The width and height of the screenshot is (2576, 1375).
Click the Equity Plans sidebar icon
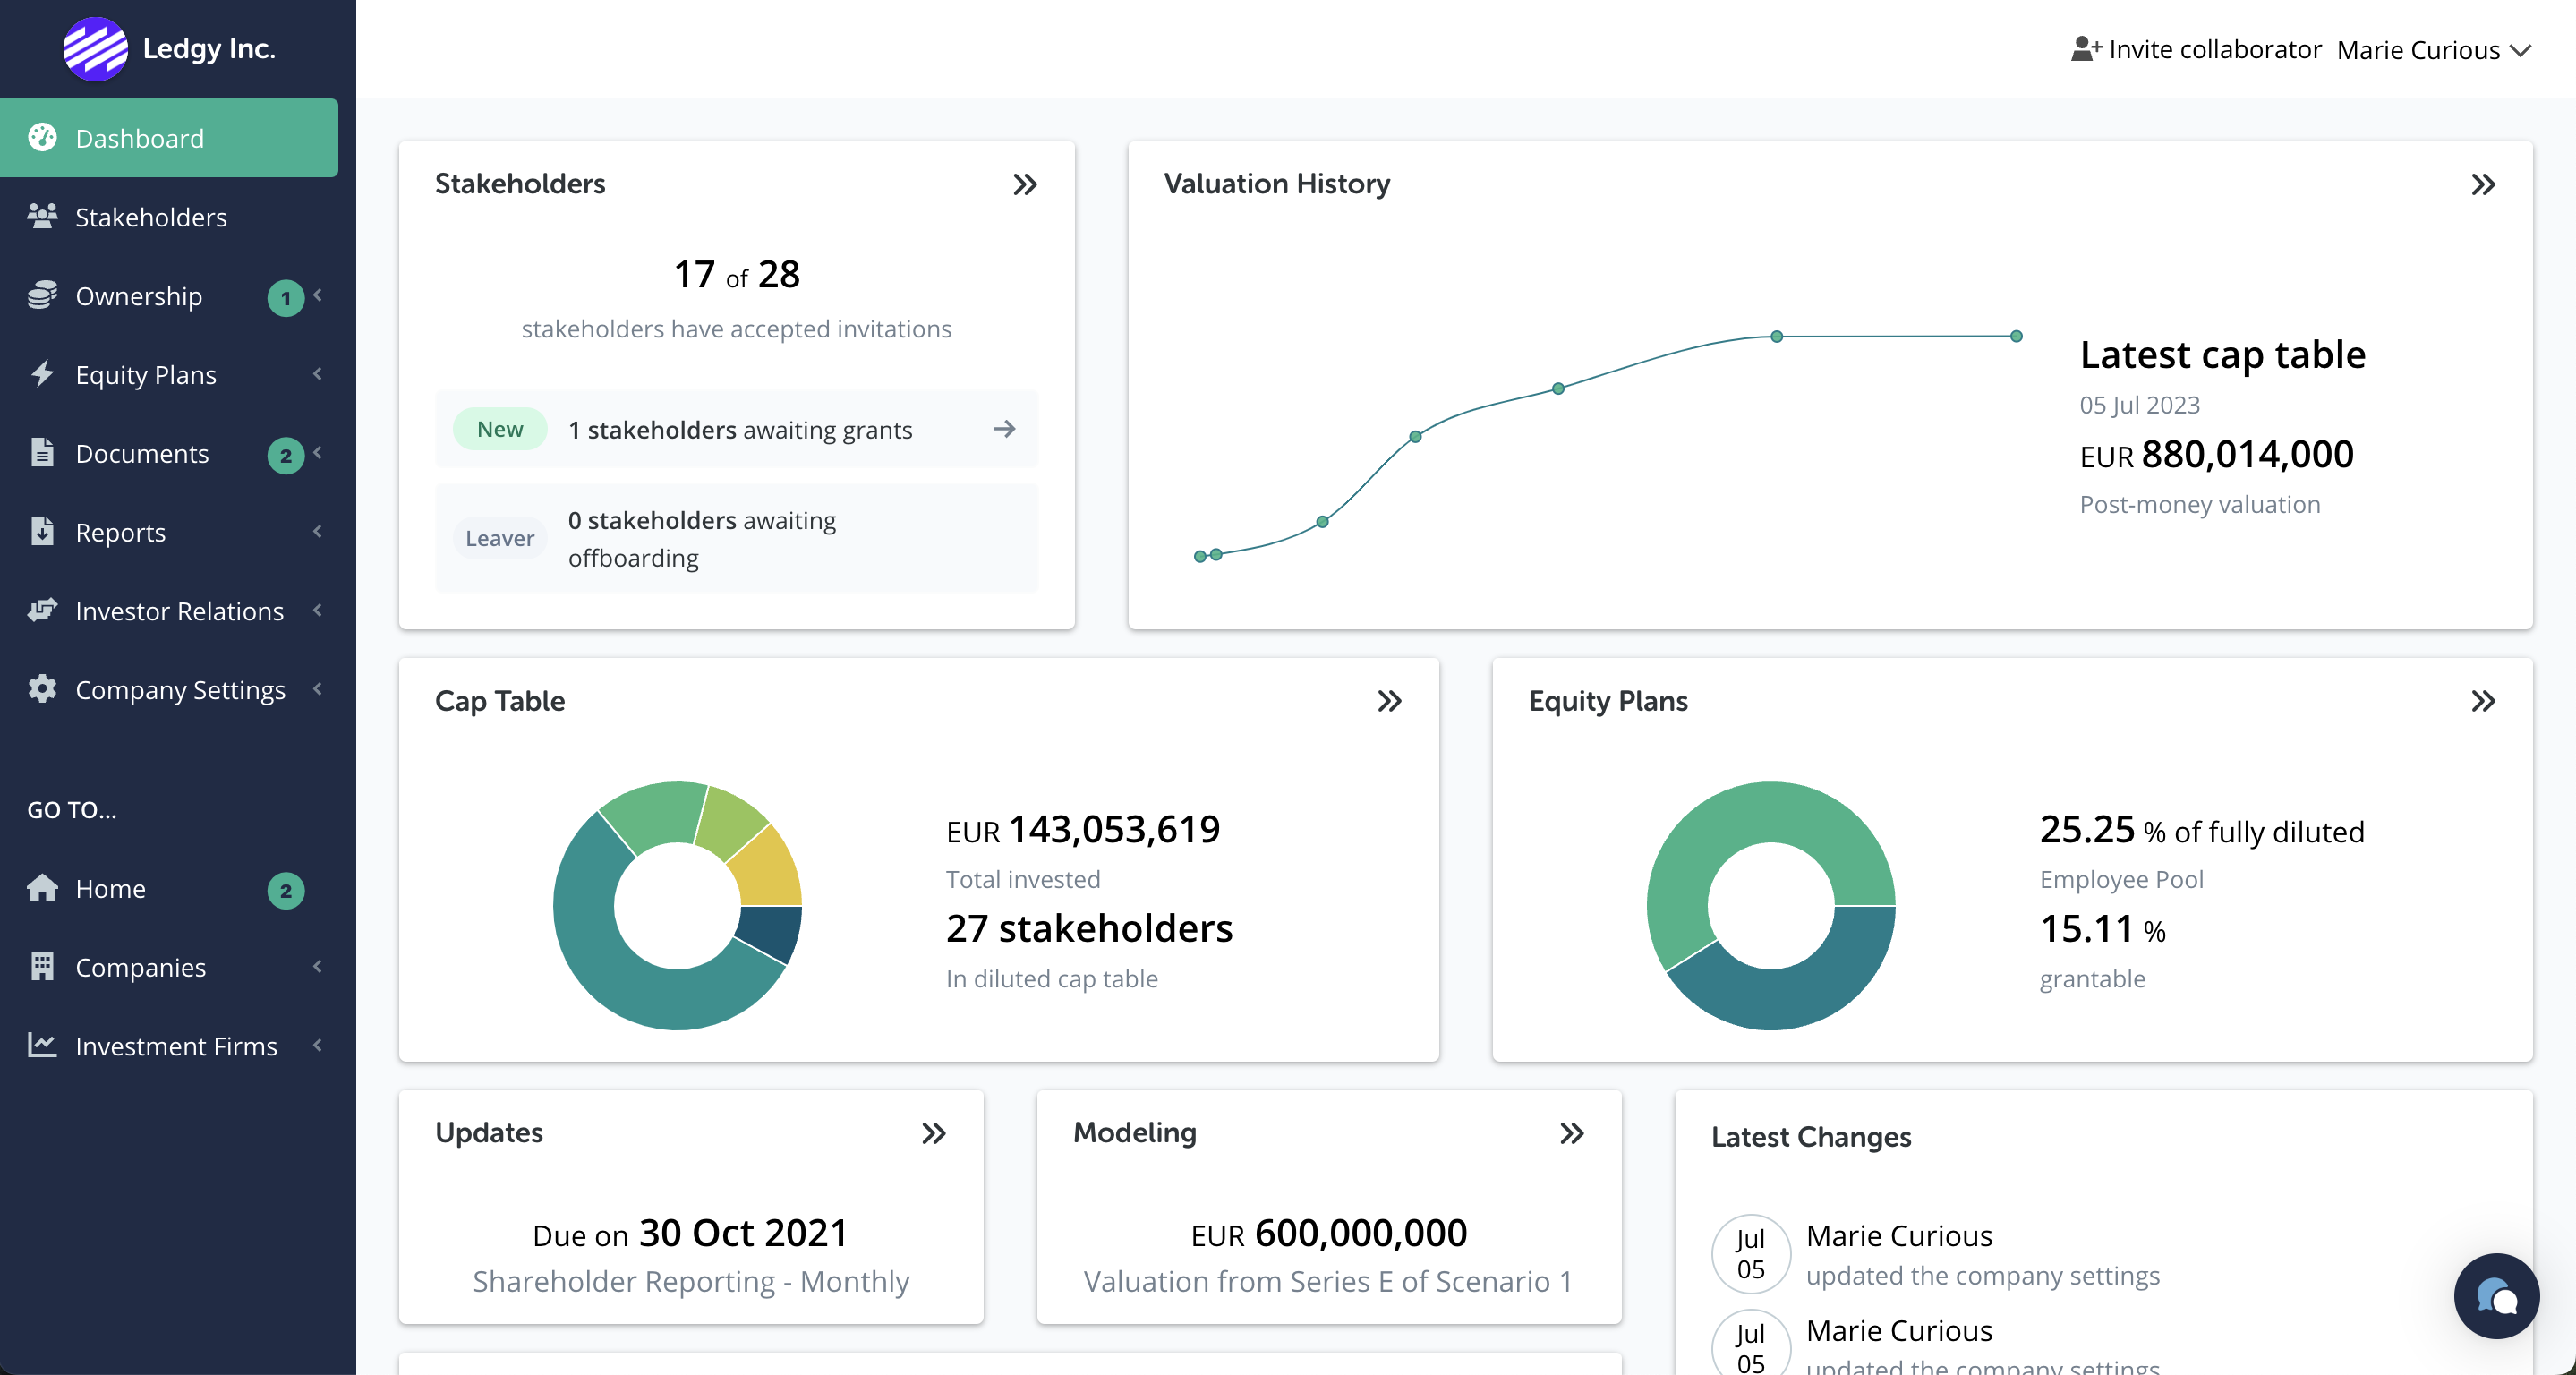[44, 373]
